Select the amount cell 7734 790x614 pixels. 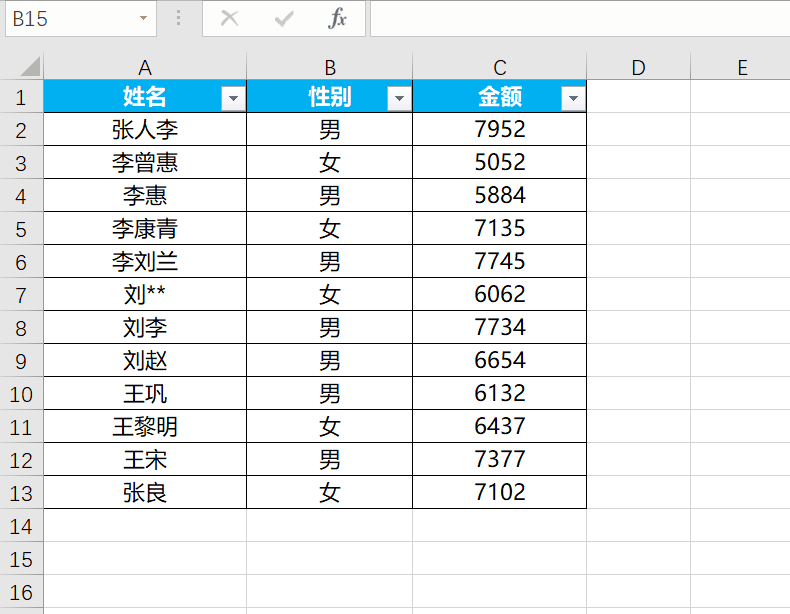pos(499,327)
